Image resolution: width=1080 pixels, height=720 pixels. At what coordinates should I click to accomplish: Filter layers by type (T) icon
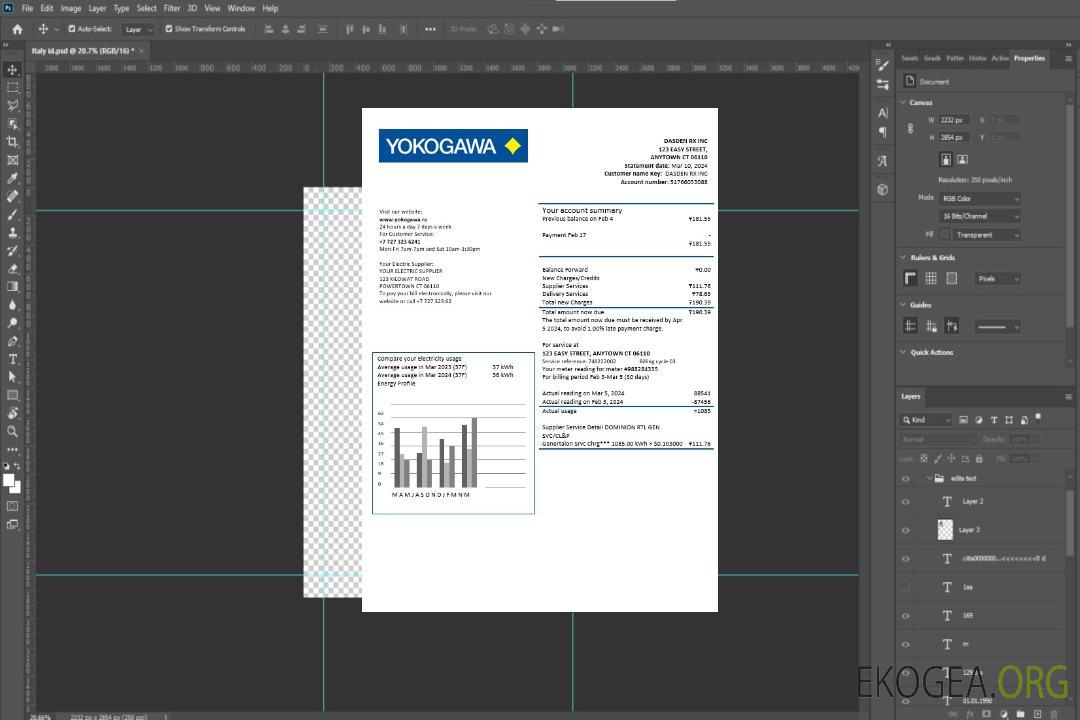pyautogui.click(x=994, y=420)
